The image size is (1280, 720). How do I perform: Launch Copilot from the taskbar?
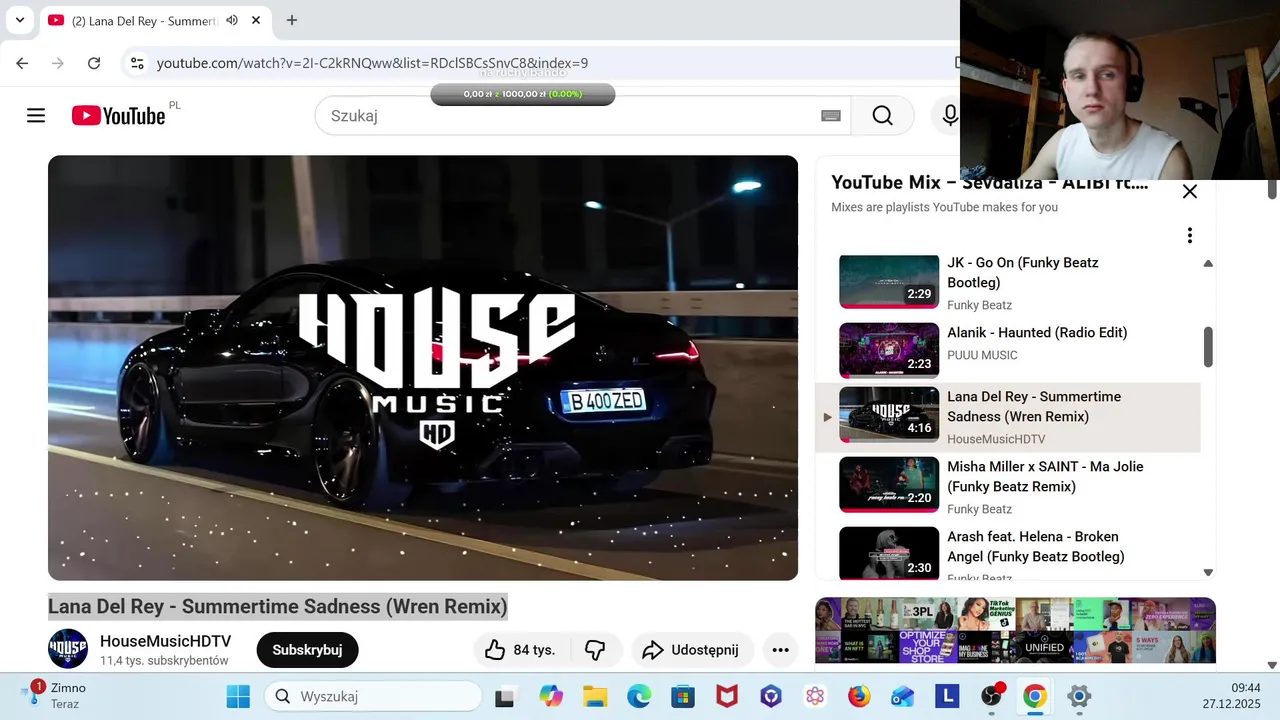(551, 697)
